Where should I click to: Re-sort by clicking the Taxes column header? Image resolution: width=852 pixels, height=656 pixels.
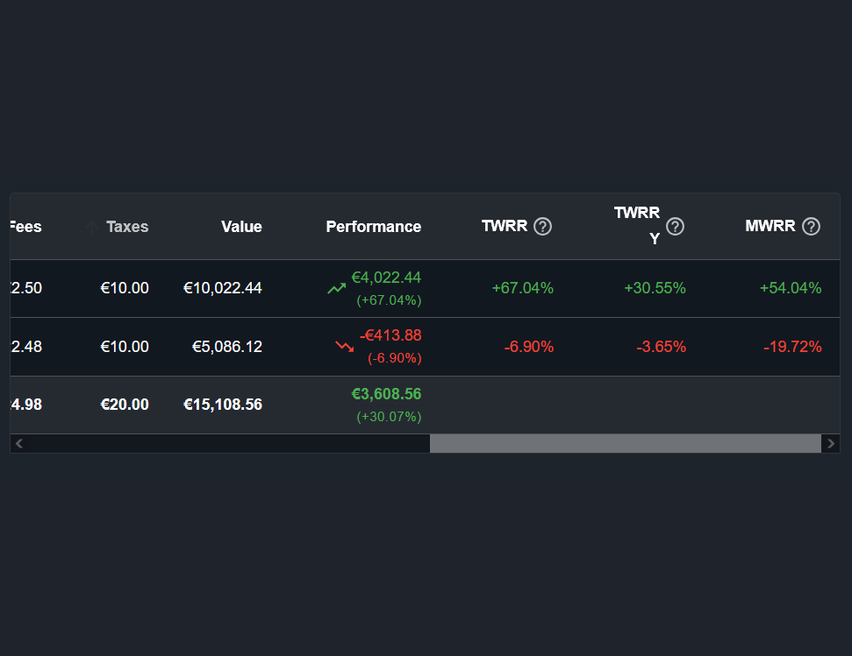point(127,226)
